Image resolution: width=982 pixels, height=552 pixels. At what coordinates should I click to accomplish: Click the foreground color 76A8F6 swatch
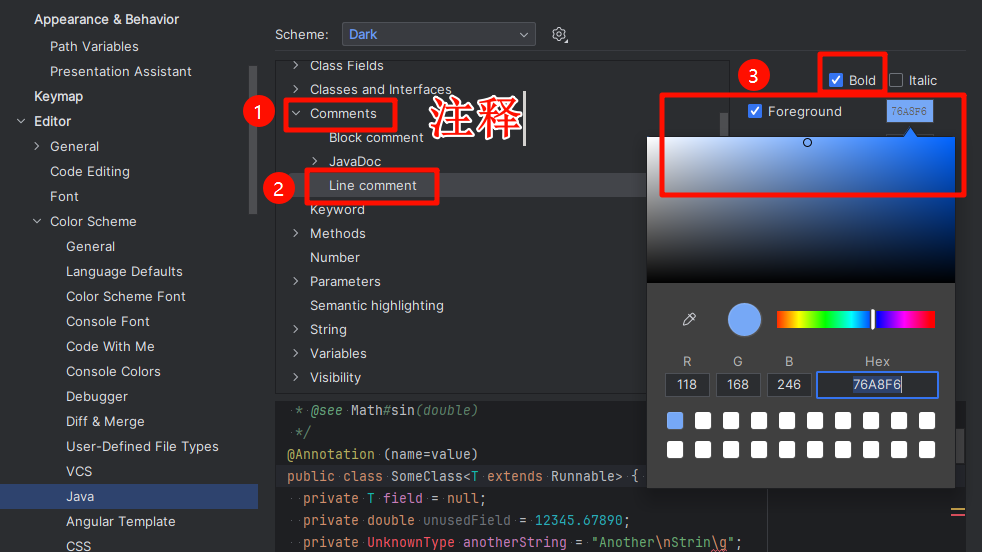click(909, 112)
